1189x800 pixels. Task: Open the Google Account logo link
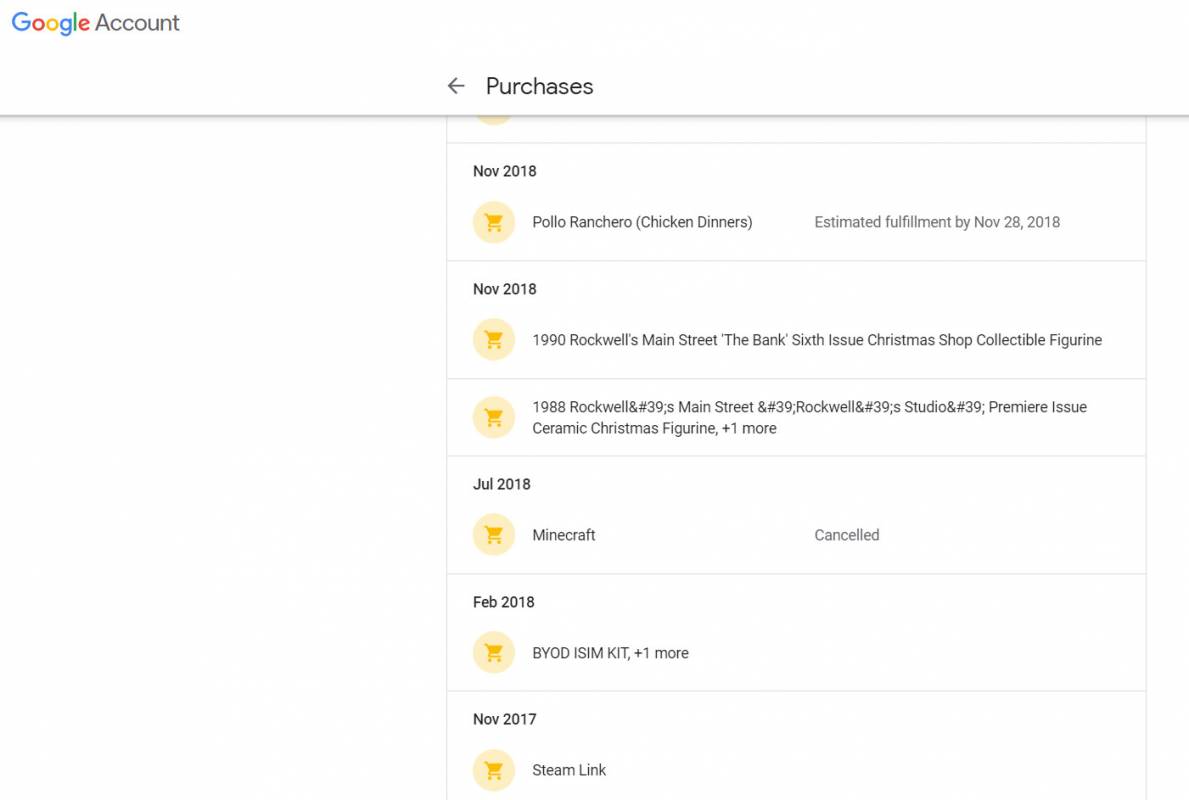click(96, 23)
